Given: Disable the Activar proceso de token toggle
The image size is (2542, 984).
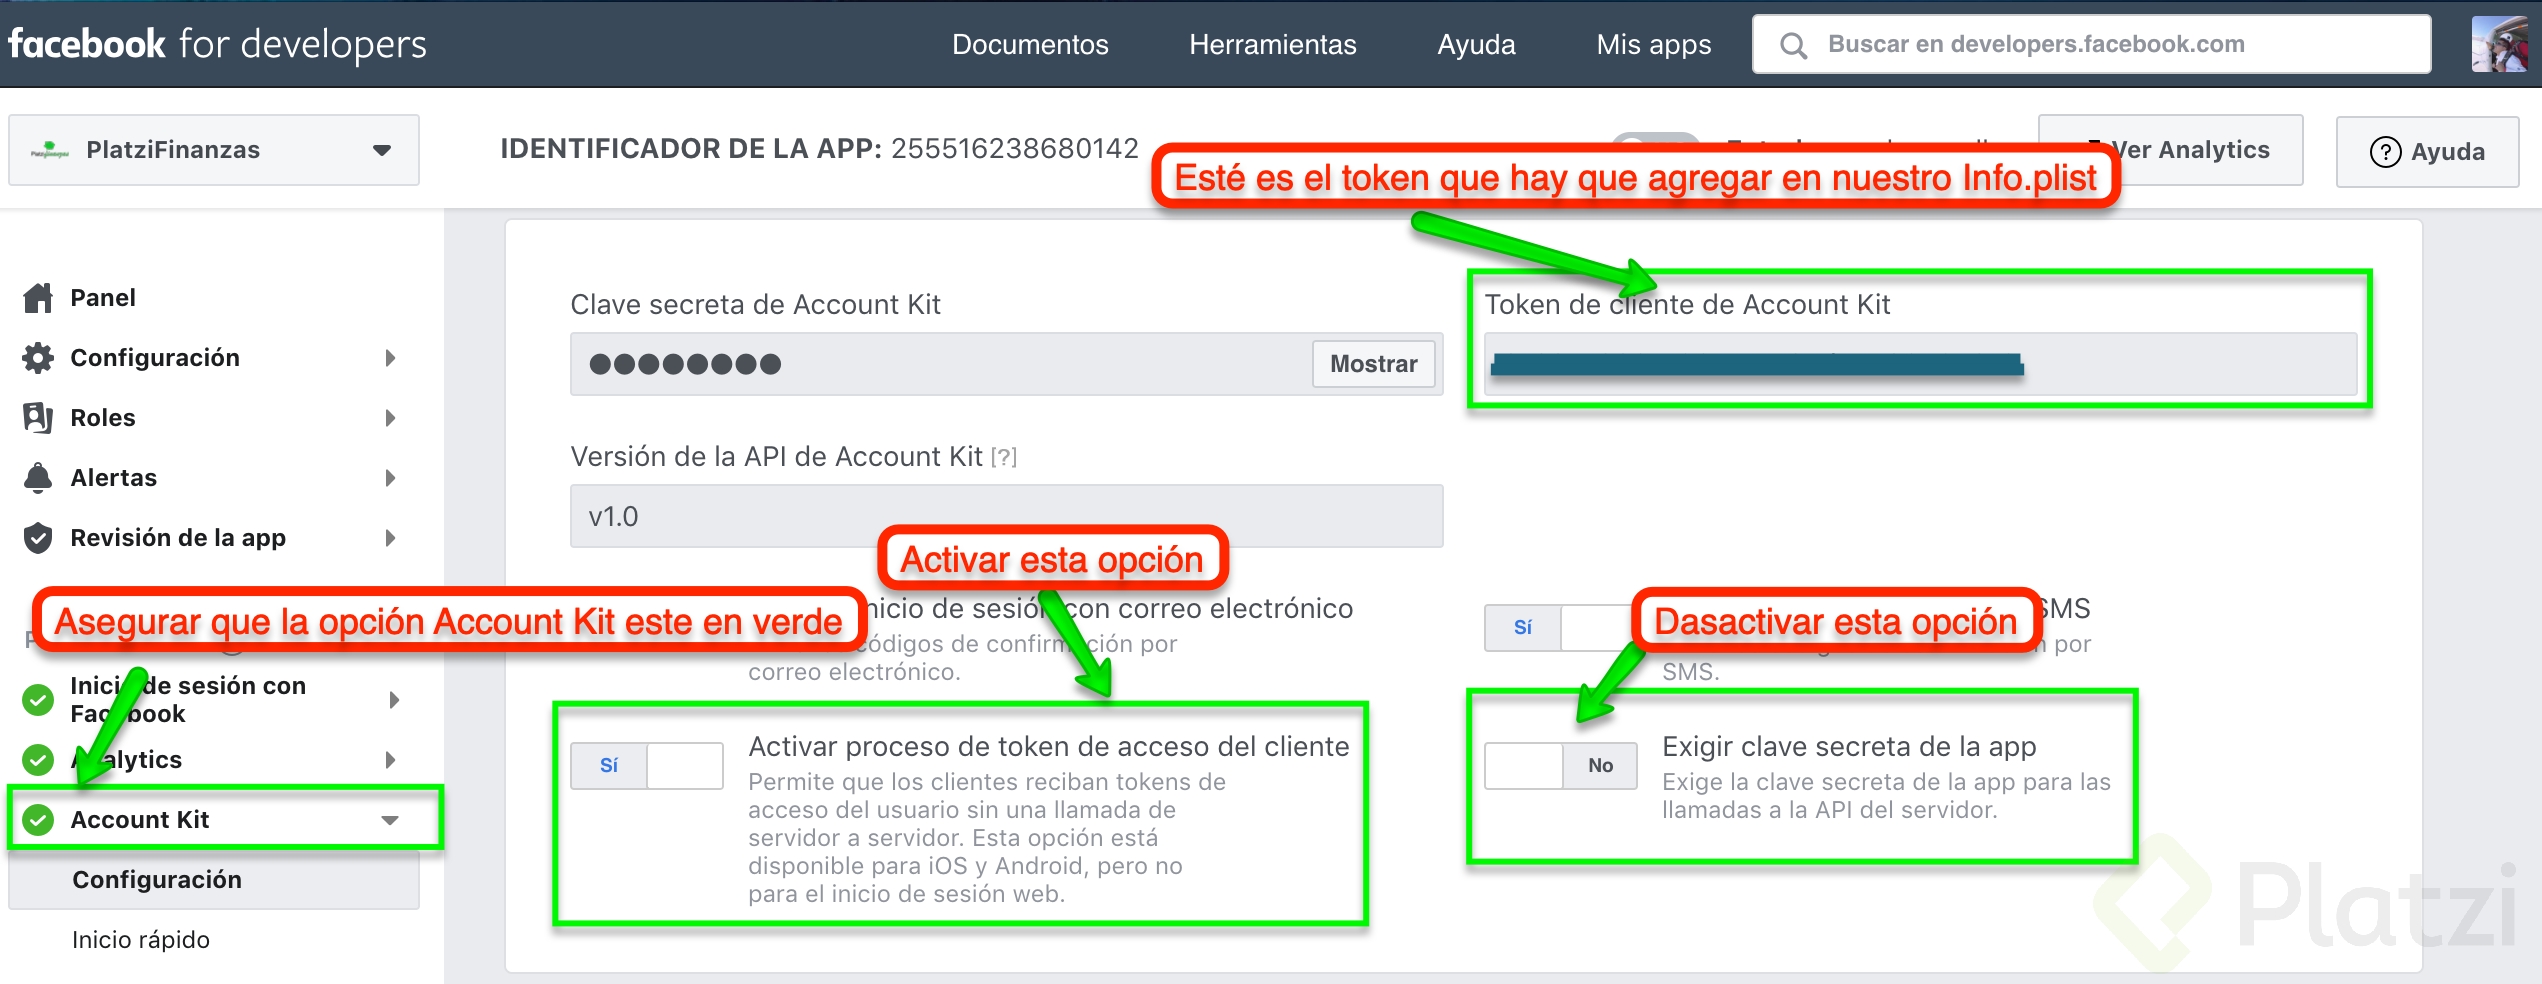Looking at the screenshot, I should tap(646, 765).
